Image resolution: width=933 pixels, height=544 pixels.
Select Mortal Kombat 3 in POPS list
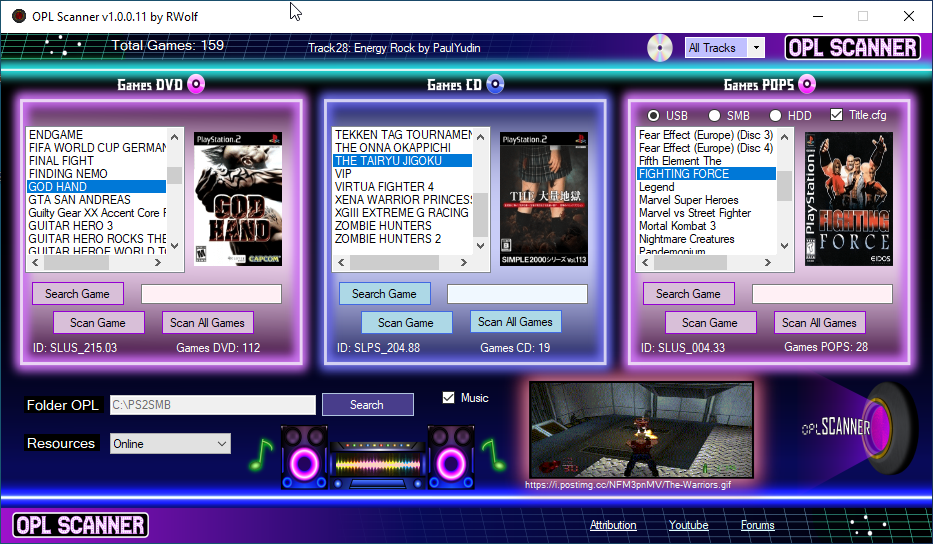click(677, 226)
